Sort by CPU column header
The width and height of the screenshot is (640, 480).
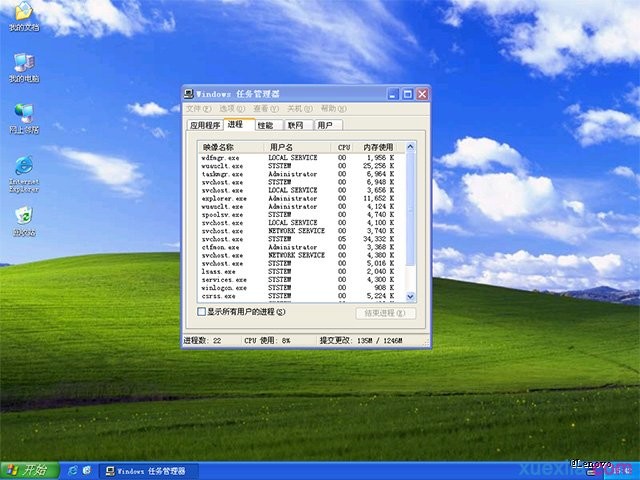(x=342, y=147)
